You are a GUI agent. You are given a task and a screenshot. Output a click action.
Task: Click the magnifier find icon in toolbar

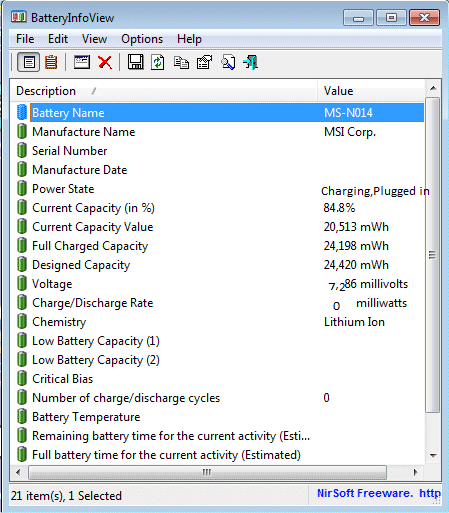pos(228,62)
